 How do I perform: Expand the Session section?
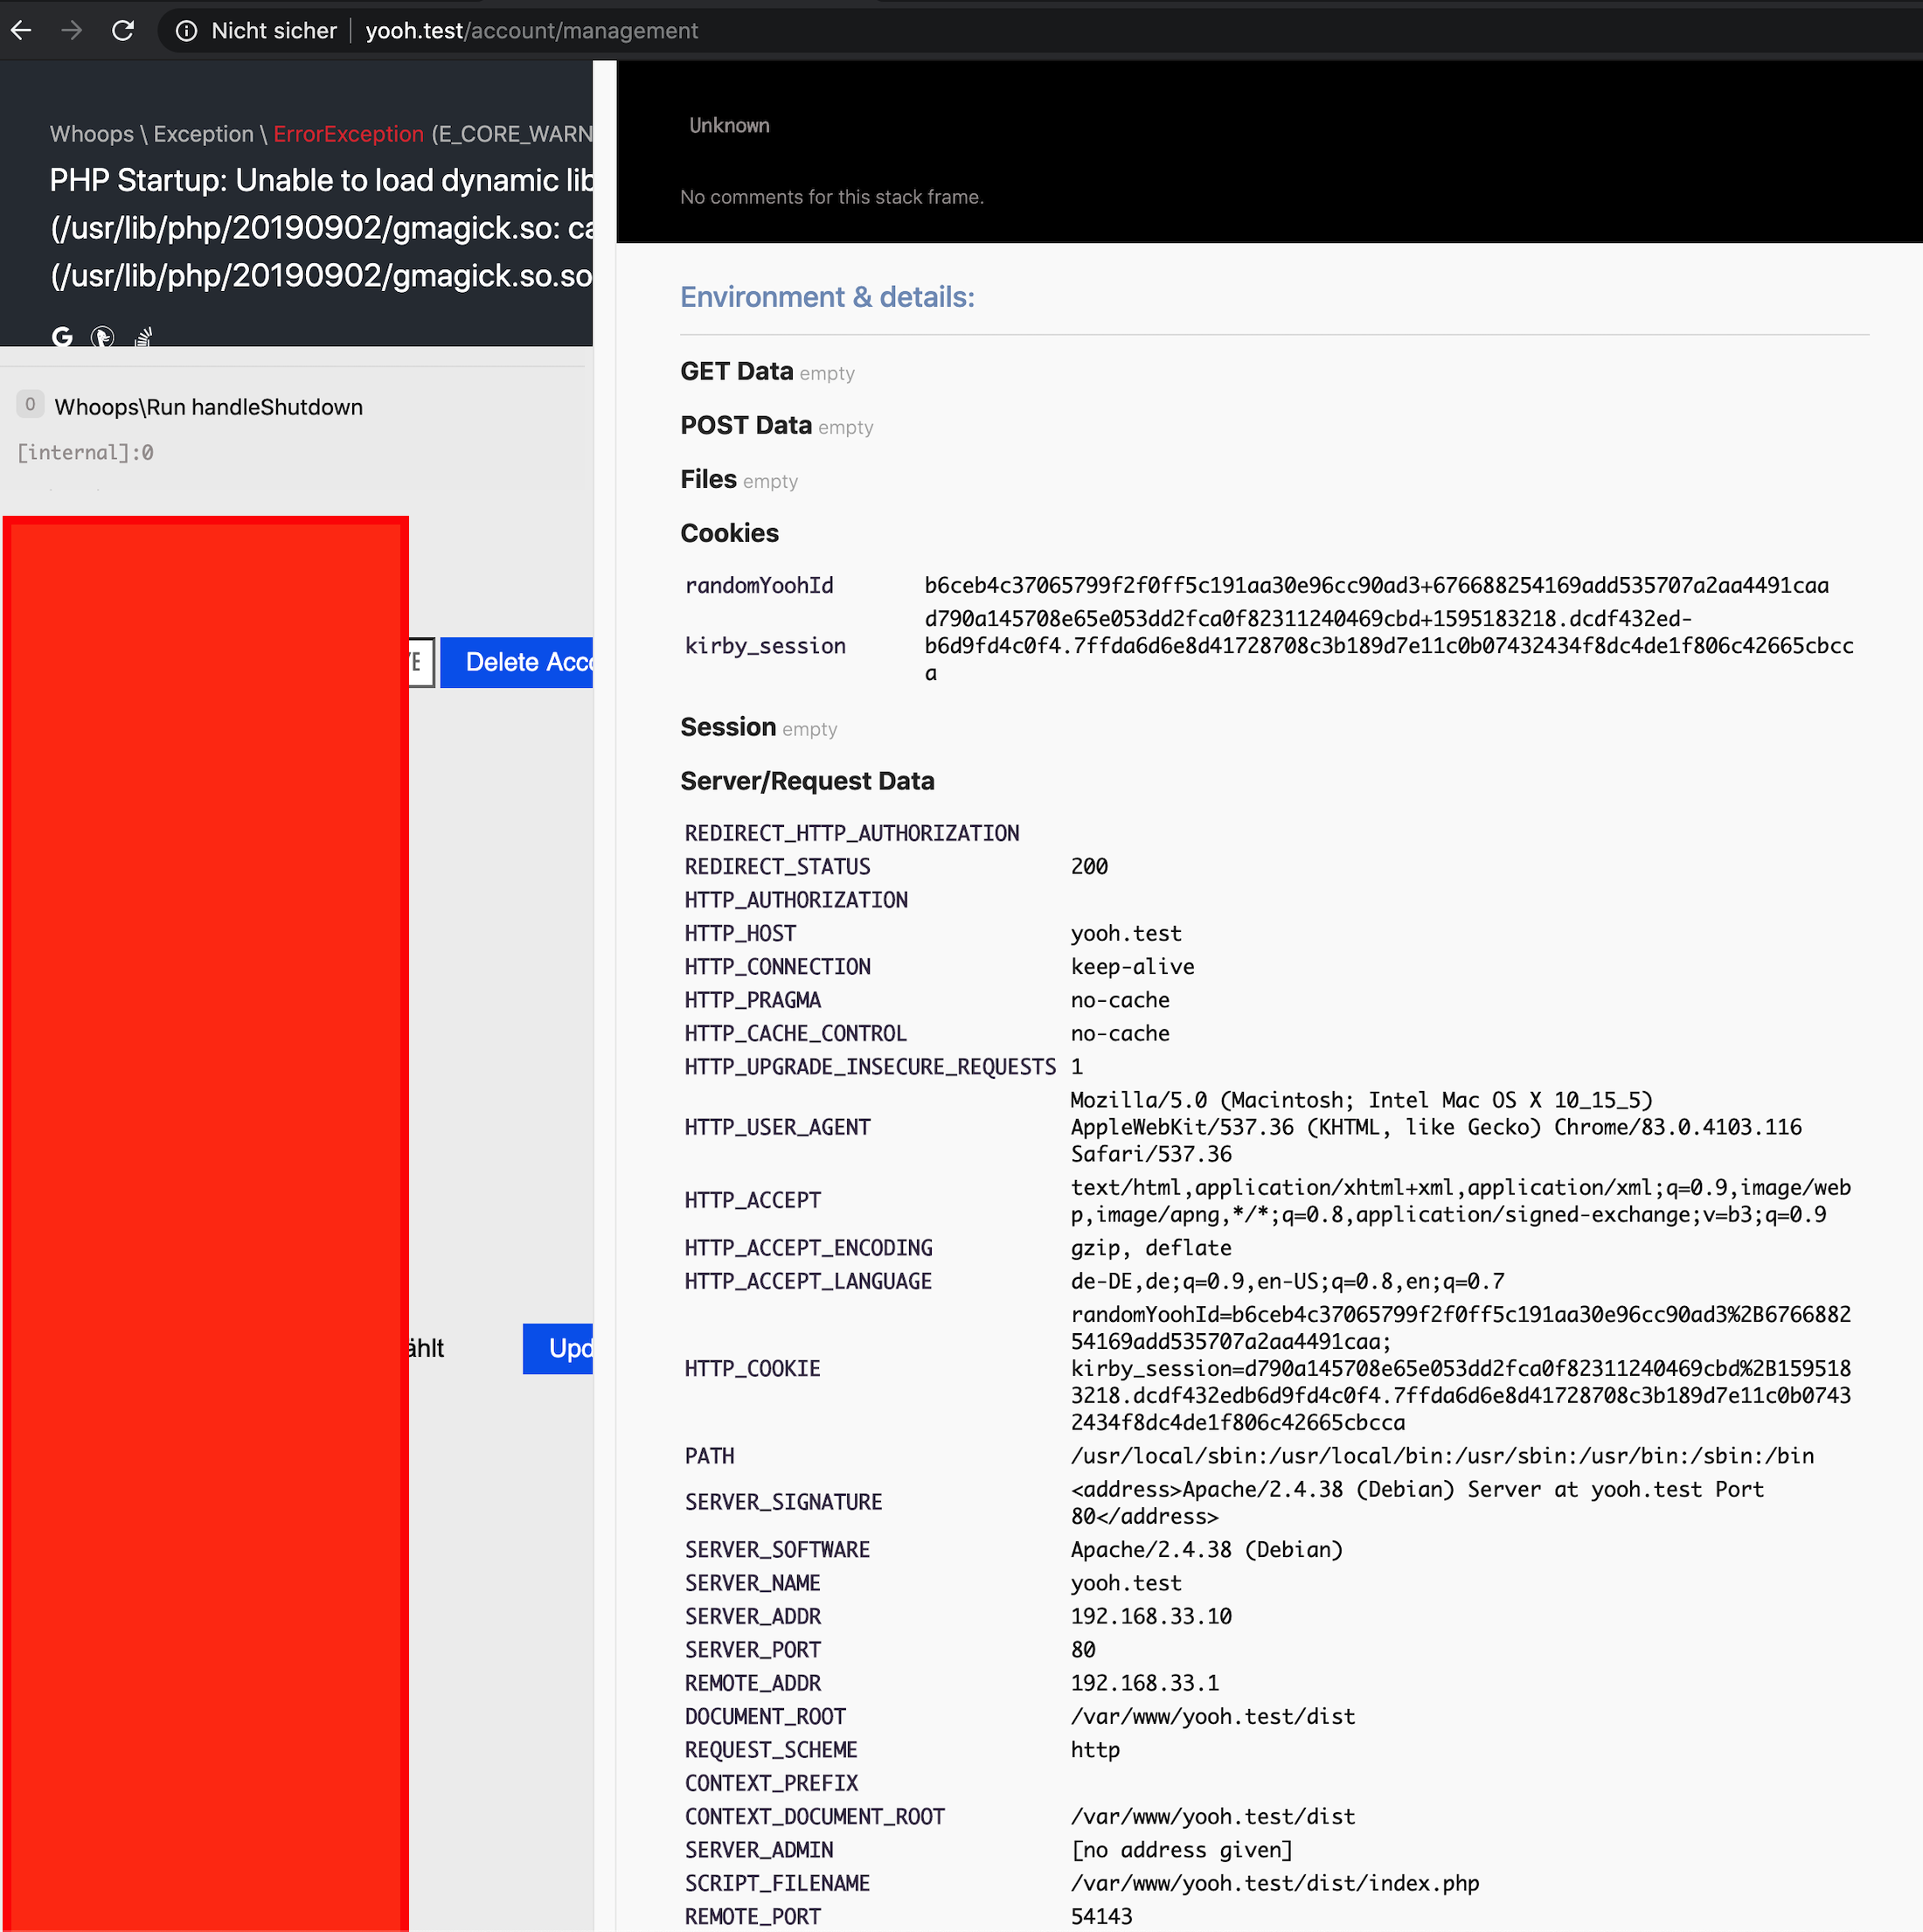(x=728, y=727)
